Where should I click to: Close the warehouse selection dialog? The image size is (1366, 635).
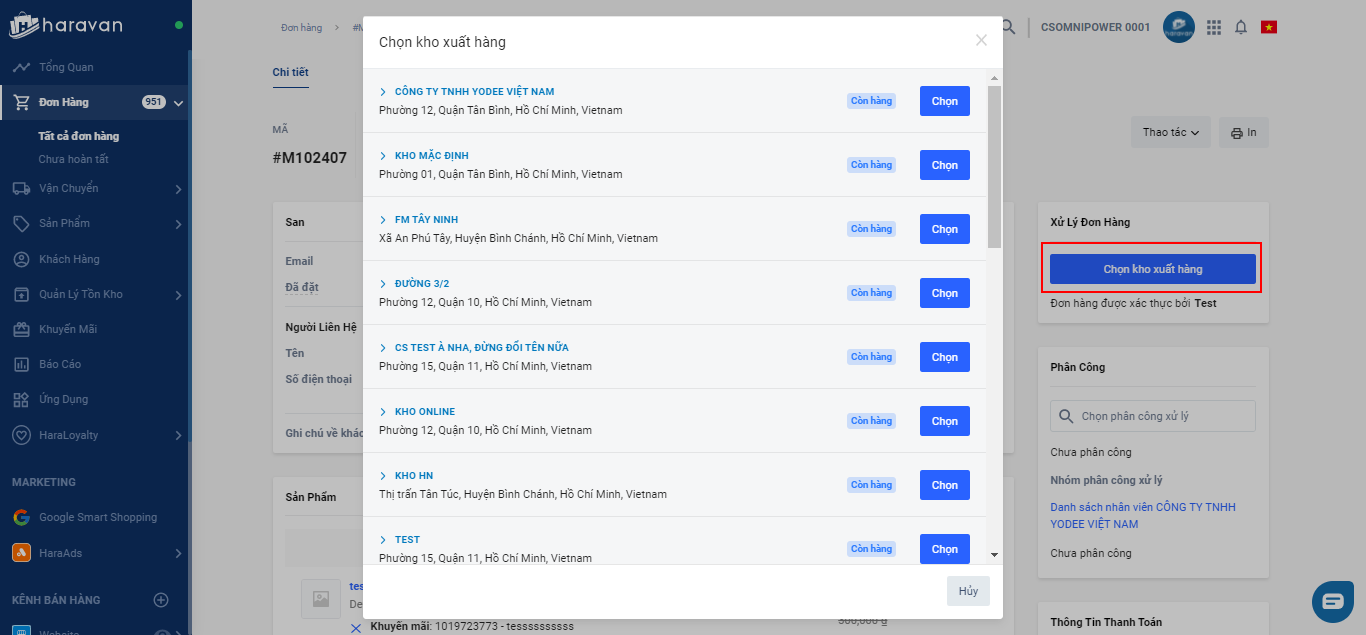tap(981, 40)
